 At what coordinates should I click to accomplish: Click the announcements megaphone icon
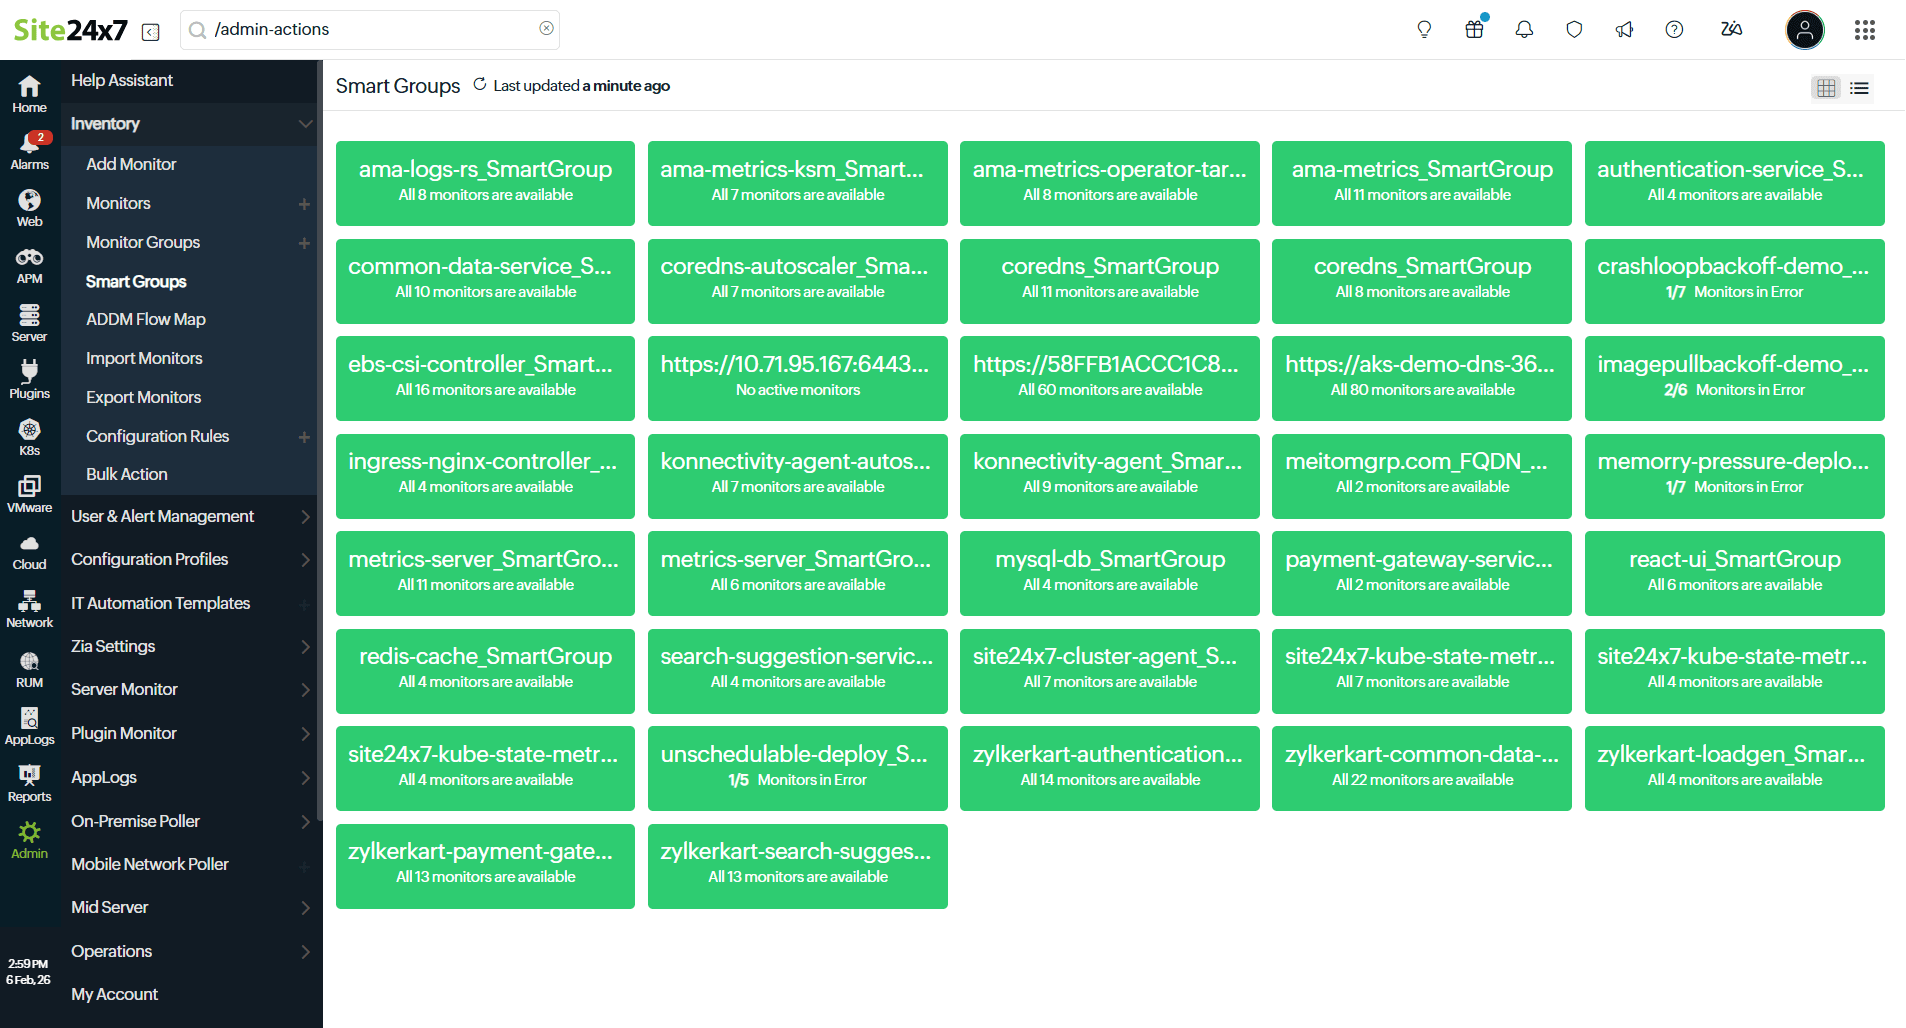tap(1624, 30)
